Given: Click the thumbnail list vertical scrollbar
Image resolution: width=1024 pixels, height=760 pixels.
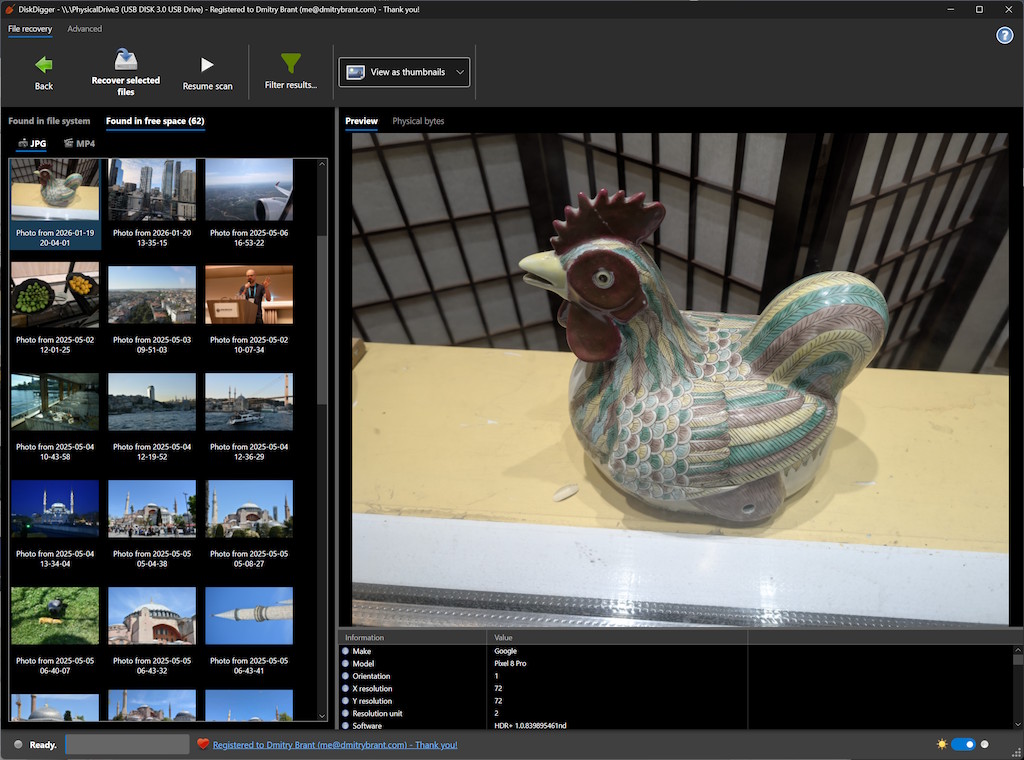Looking at the screenshot, I should pyautogui.click(x=322, y=320).
